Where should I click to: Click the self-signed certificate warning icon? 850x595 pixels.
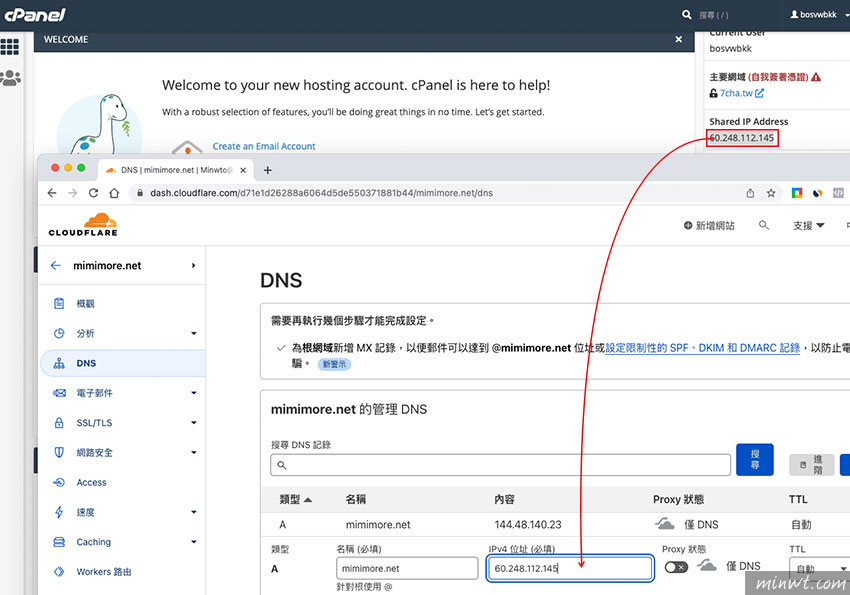(816, 77)
